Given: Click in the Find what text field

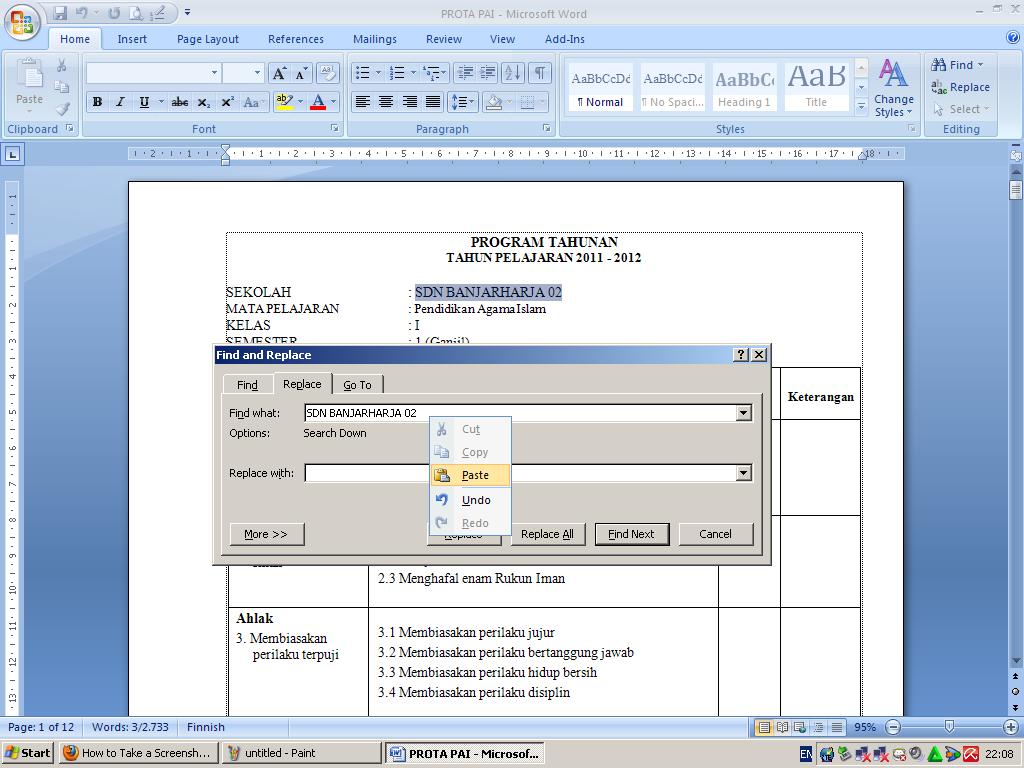Looking at the screenshot, I should (x=520, y=413).
